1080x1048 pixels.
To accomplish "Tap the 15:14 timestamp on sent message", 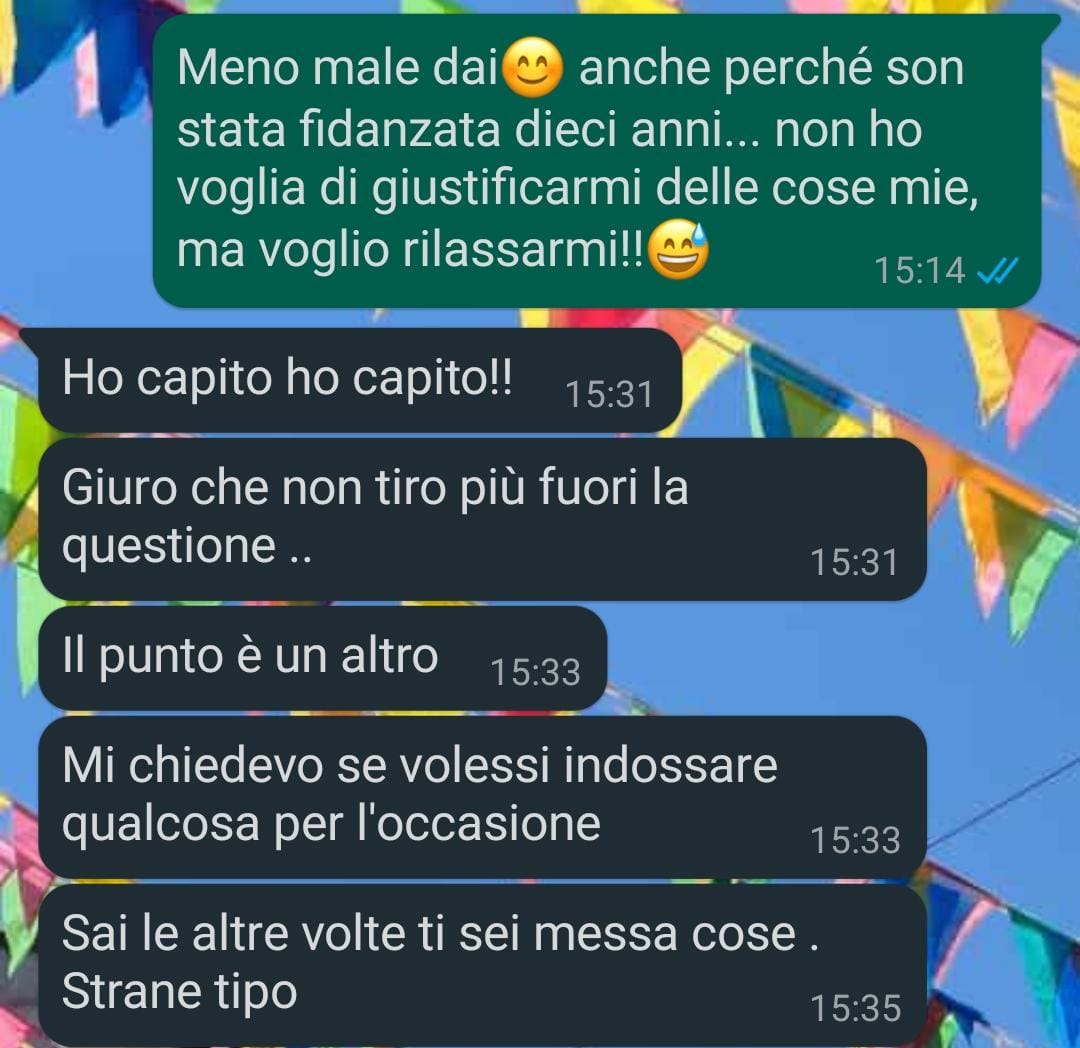I will [920, 271].
